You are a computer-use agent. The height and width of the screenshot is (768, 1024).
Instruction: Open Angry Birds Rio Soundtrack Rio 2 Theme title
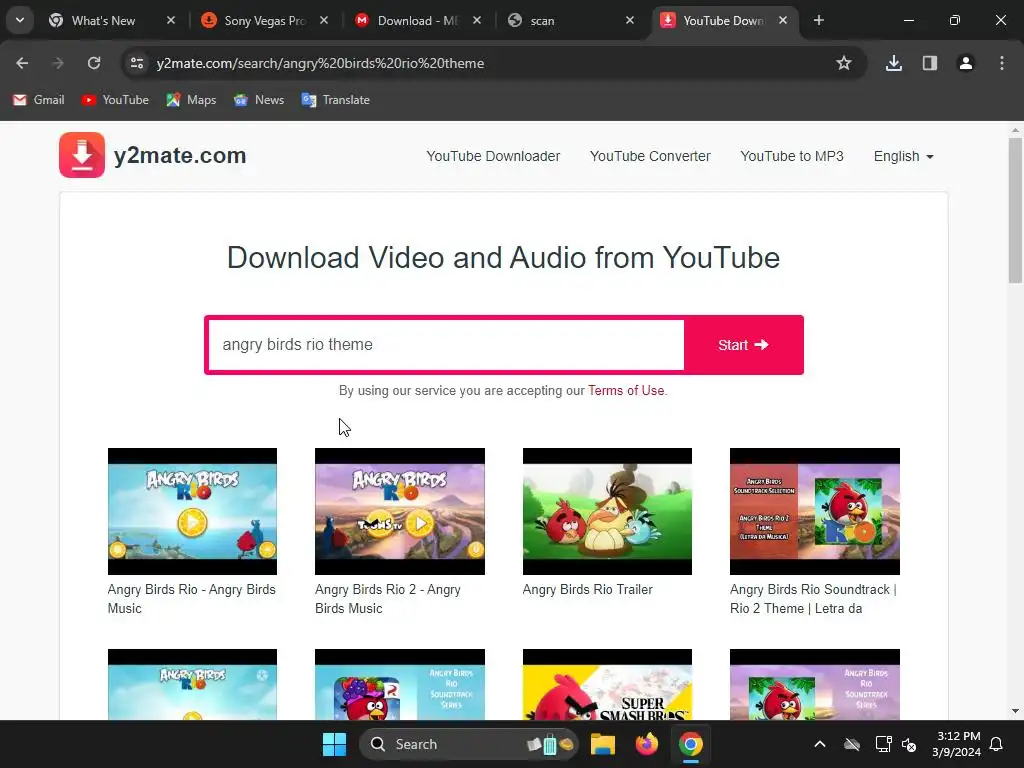pyautogui.click(x=813, y=599)
